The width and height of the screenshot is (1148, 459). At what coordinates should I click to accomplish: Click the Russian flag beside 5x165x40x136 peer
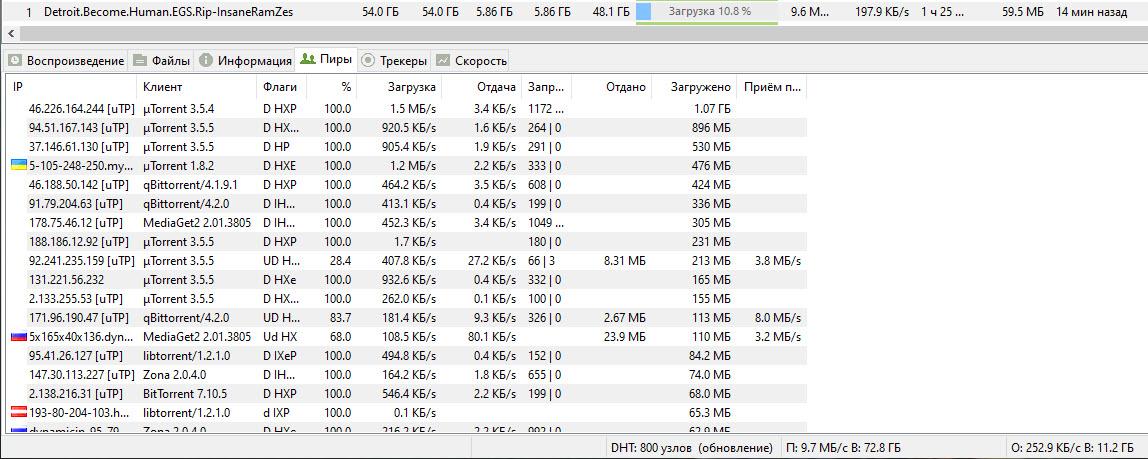[18, 337]
